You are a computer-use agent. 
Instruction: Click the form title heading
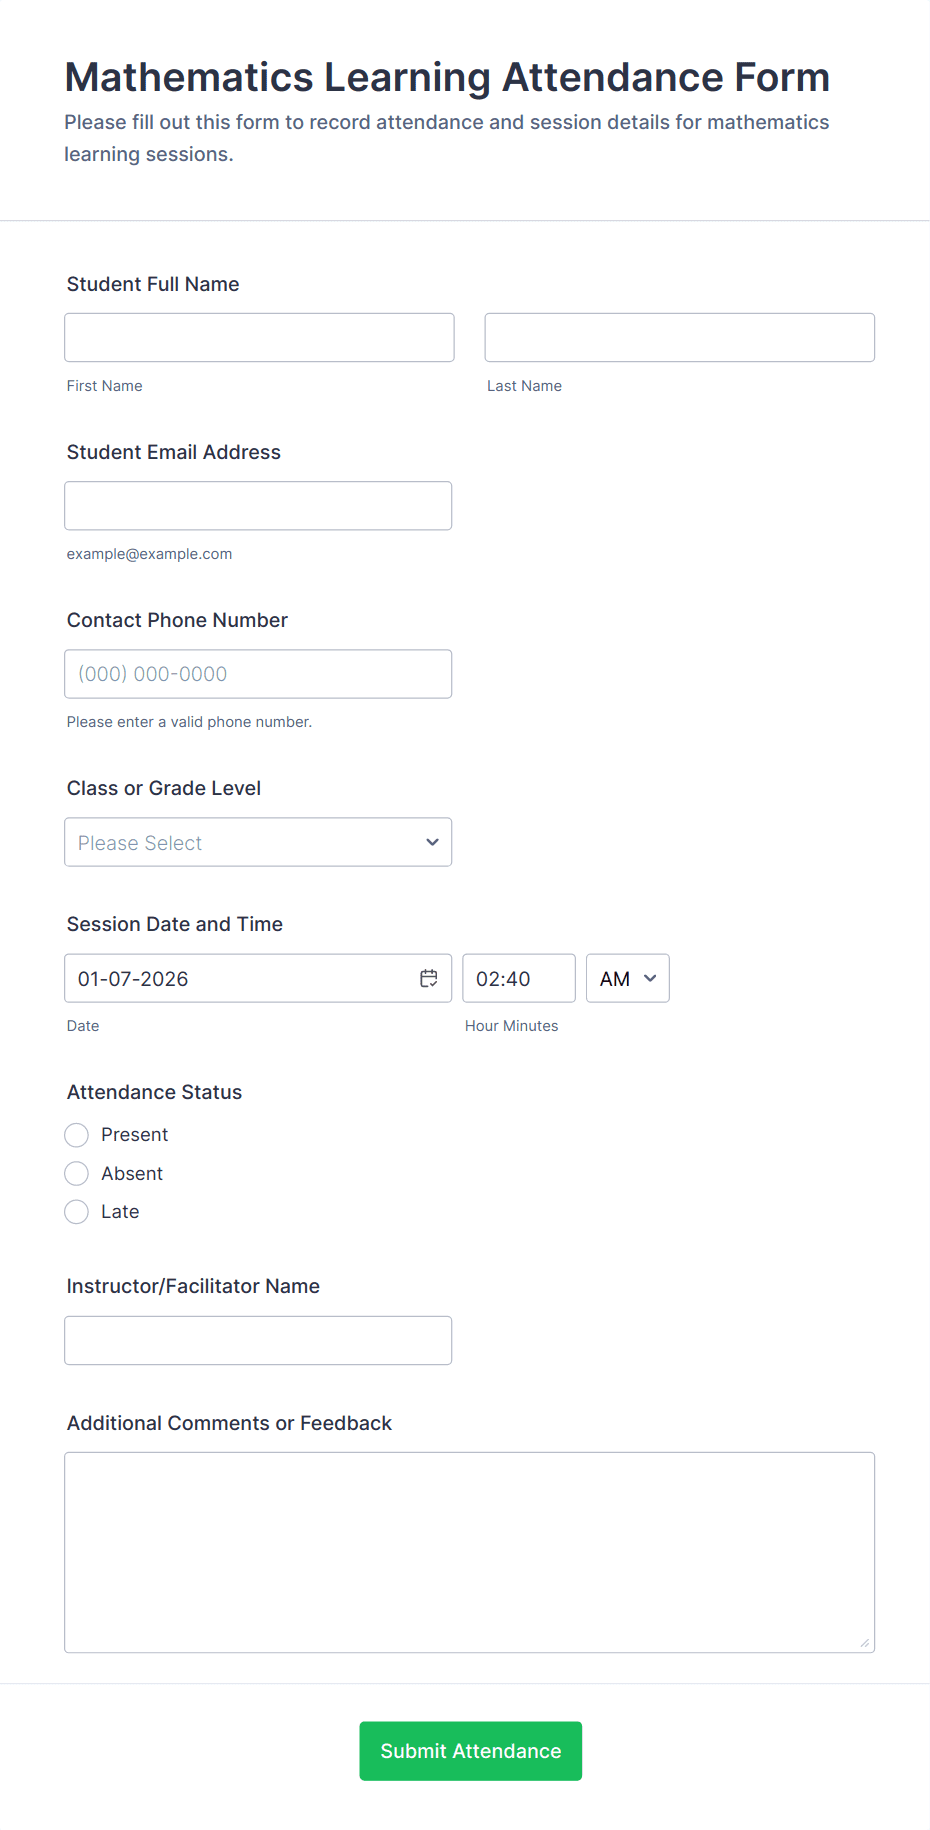point(447,77)
